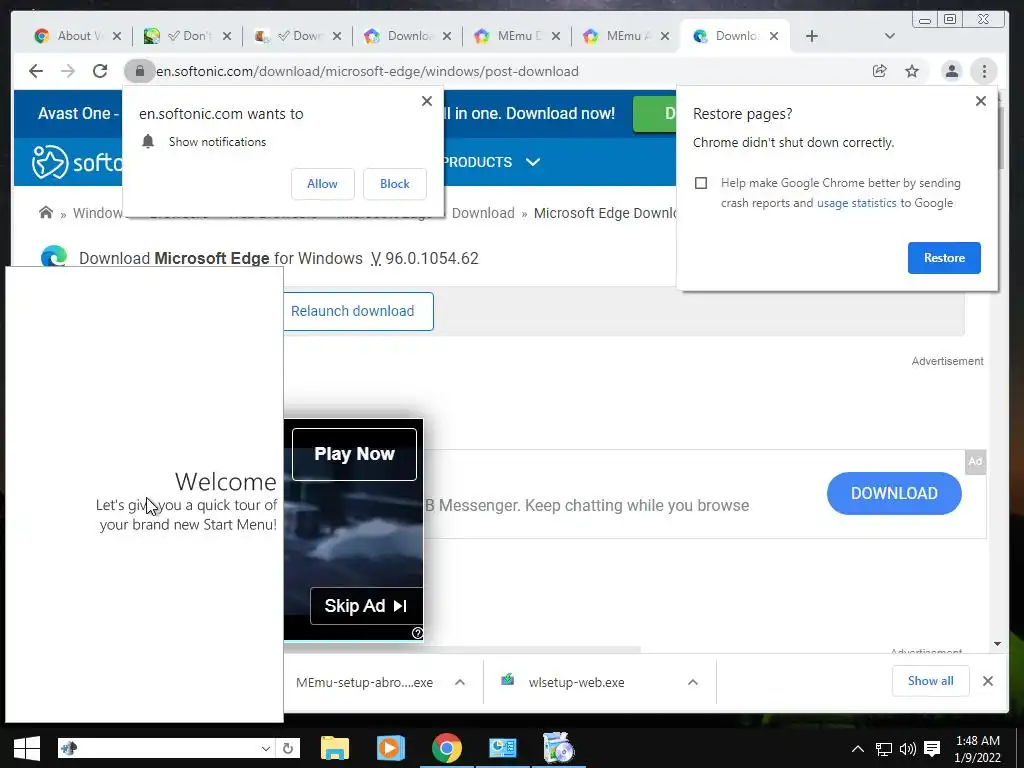
Task: Switch to Chrome in the taskbar
Action: [447, 748]
